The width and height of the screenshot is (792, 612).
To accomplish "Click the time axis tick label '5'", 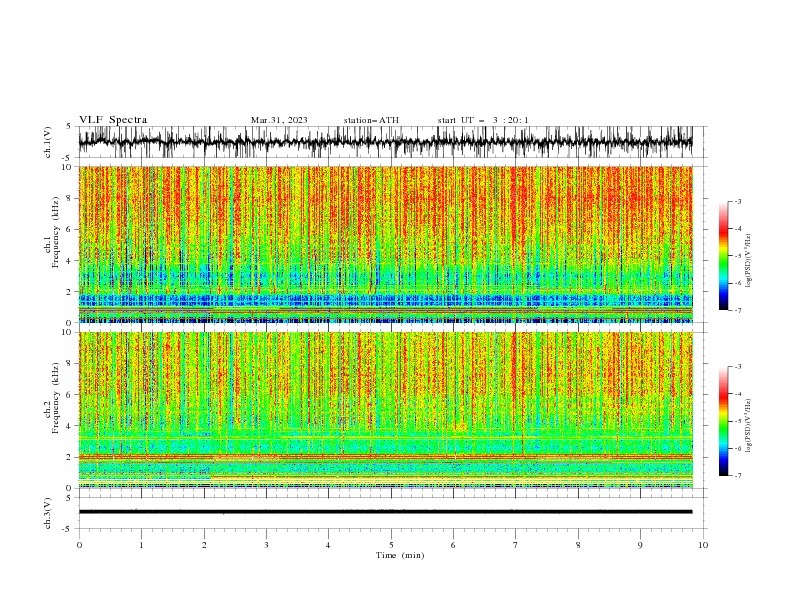I will (391, 545).
